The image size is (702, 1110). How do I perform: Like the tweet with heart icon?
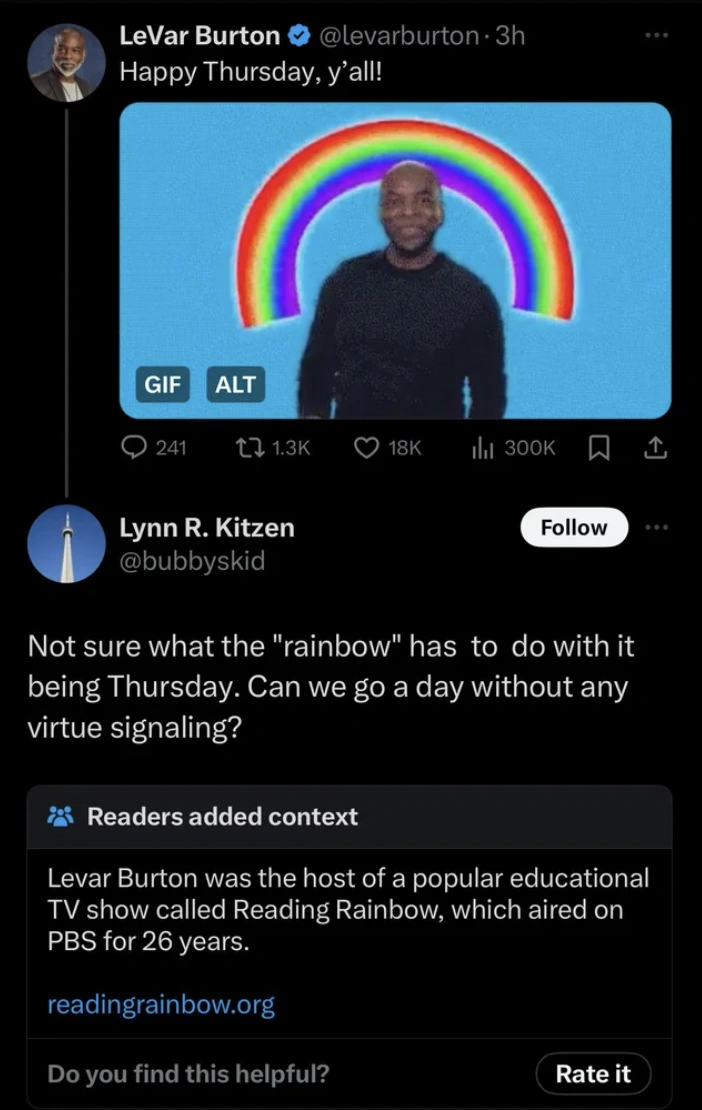366,448
